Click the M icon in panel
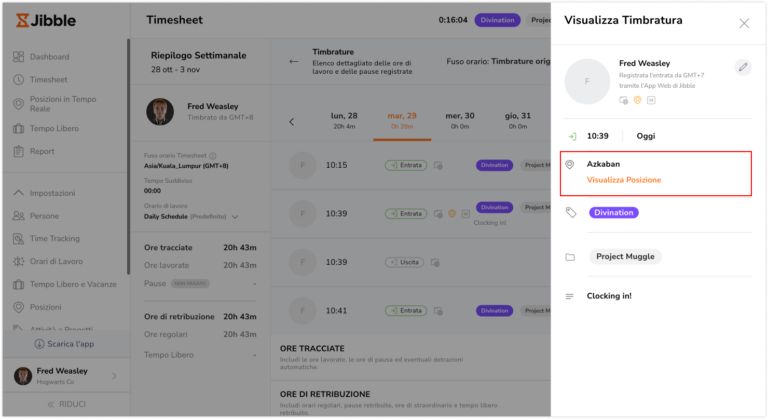Image resolution: width=768 pixels, height=419 pixels. coord(651,100)
